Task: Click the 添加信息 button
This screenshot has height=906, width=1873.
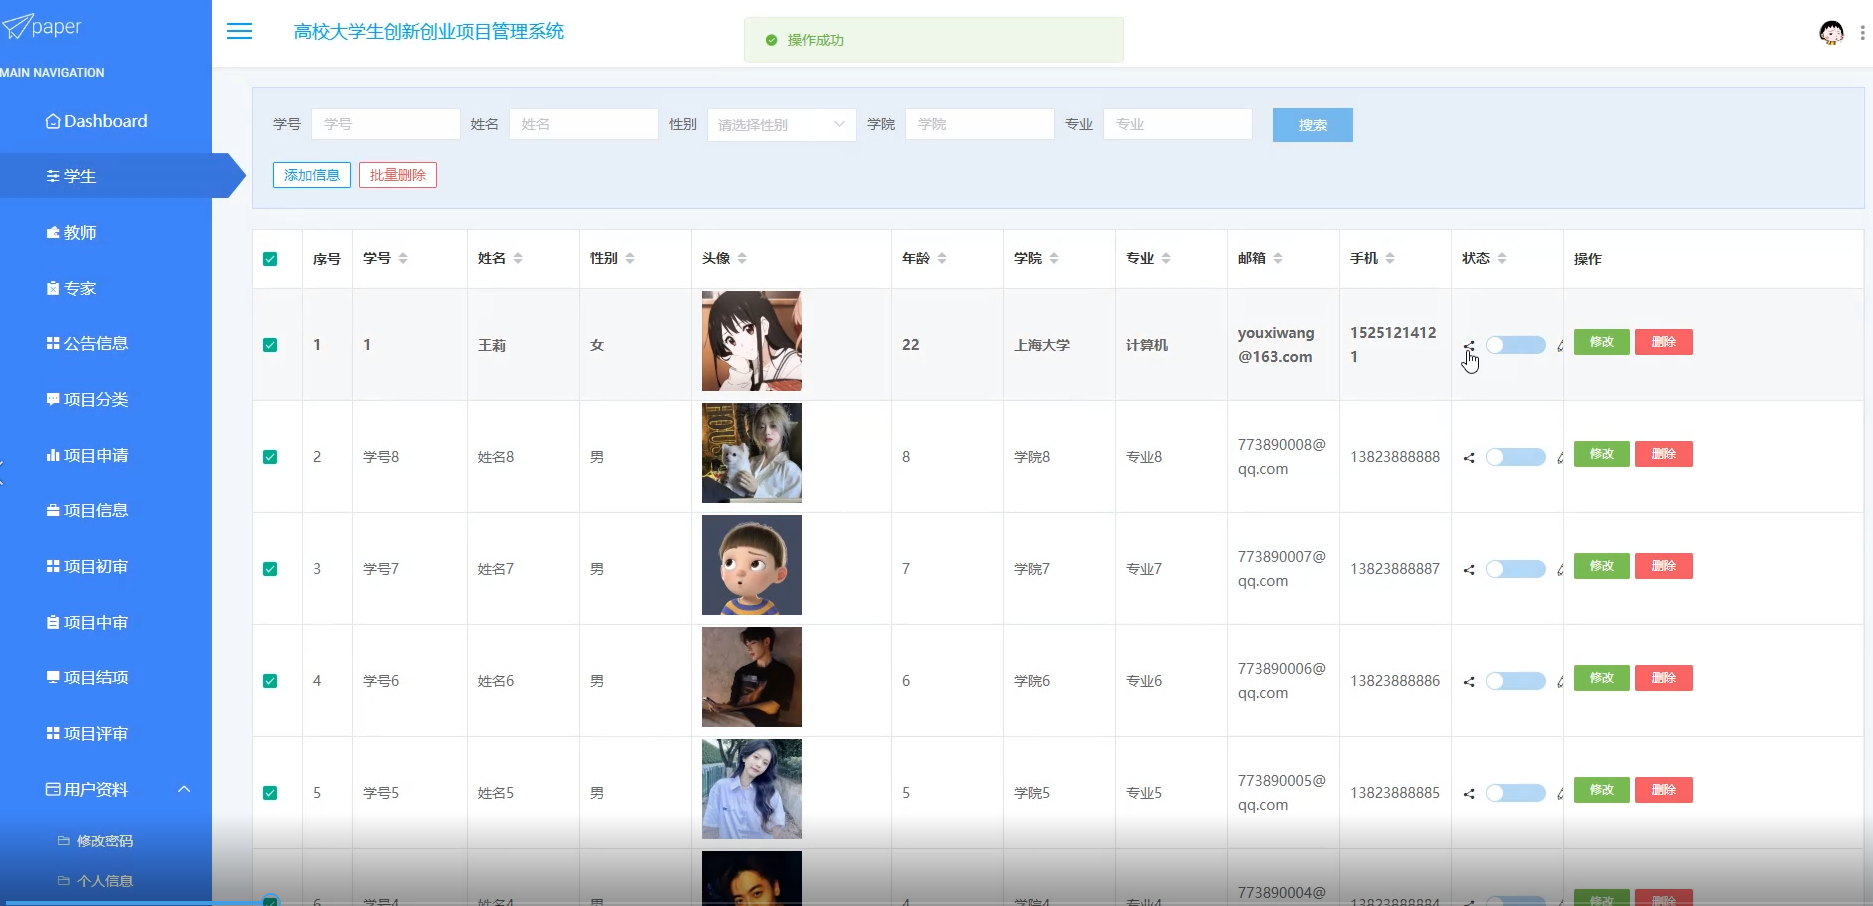Action: click(311, 174)
